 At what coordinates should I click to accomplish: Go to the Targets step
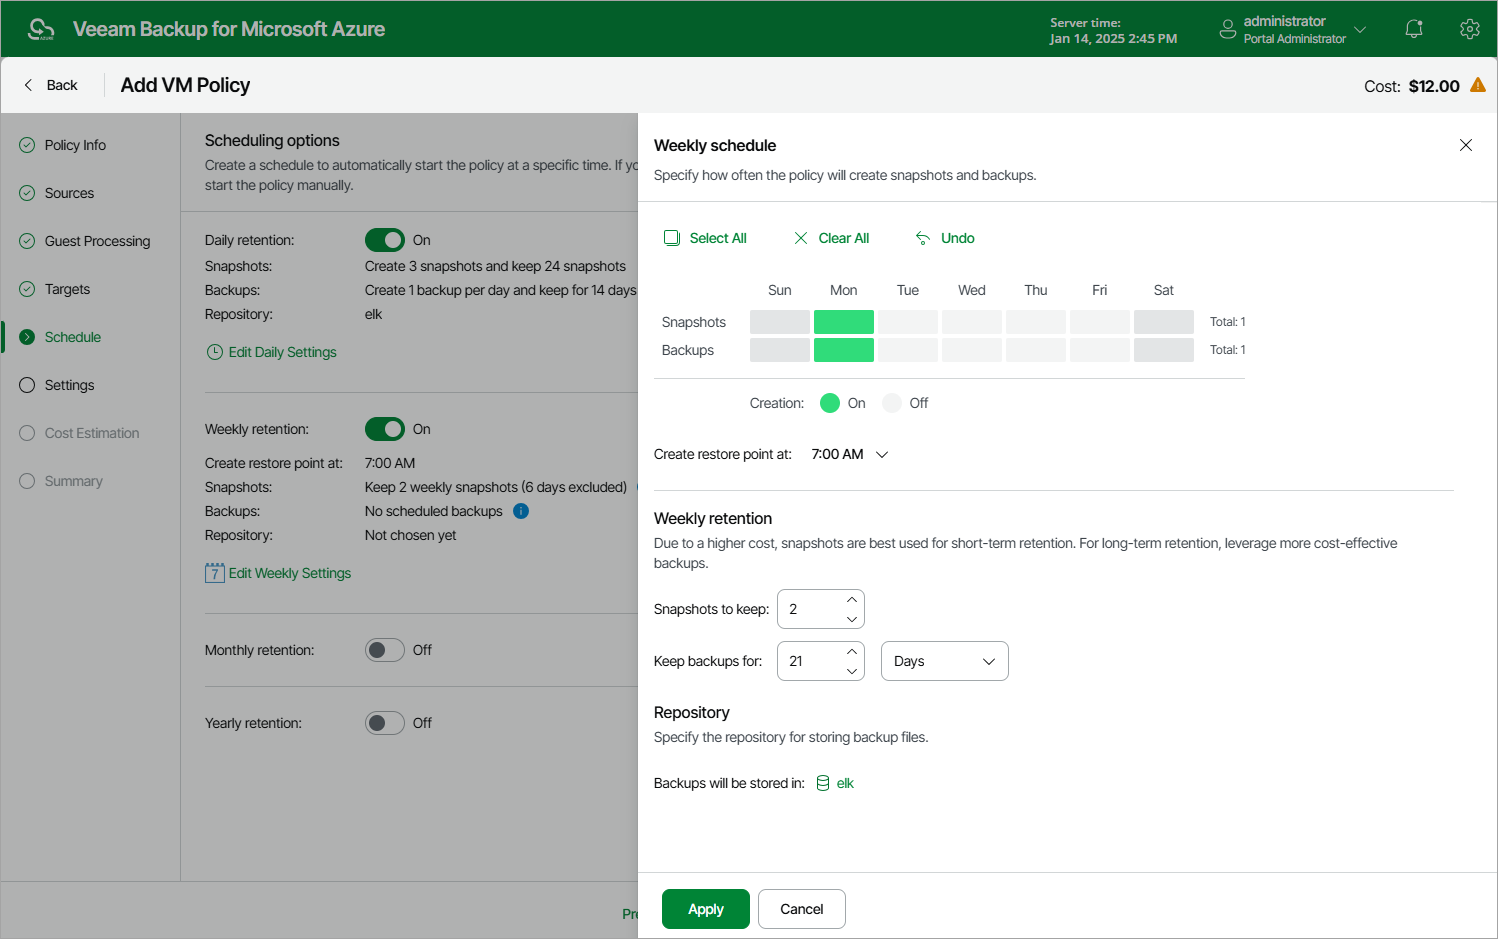tap(67, 289)
